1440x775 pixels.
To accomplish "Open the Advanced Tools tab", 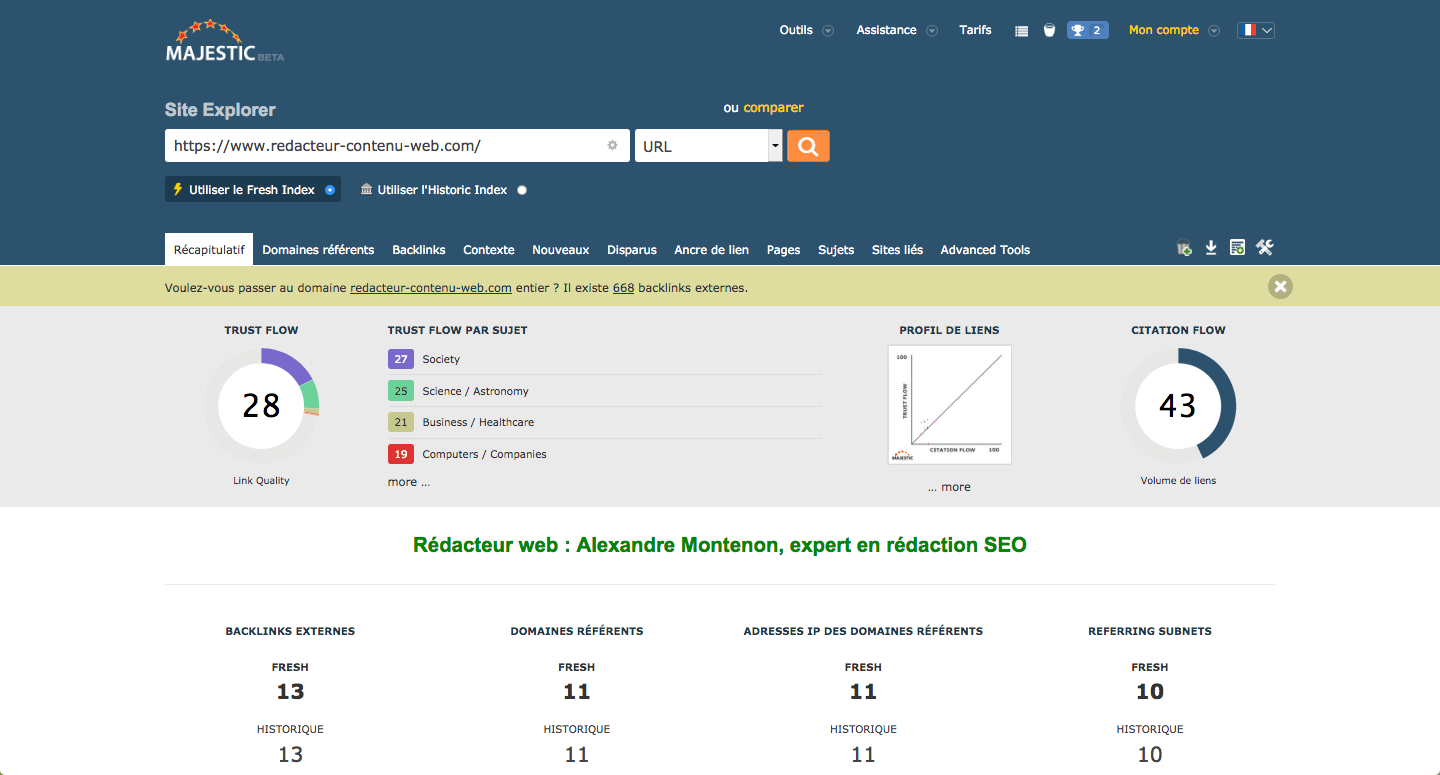I will [x=985, y=250].
